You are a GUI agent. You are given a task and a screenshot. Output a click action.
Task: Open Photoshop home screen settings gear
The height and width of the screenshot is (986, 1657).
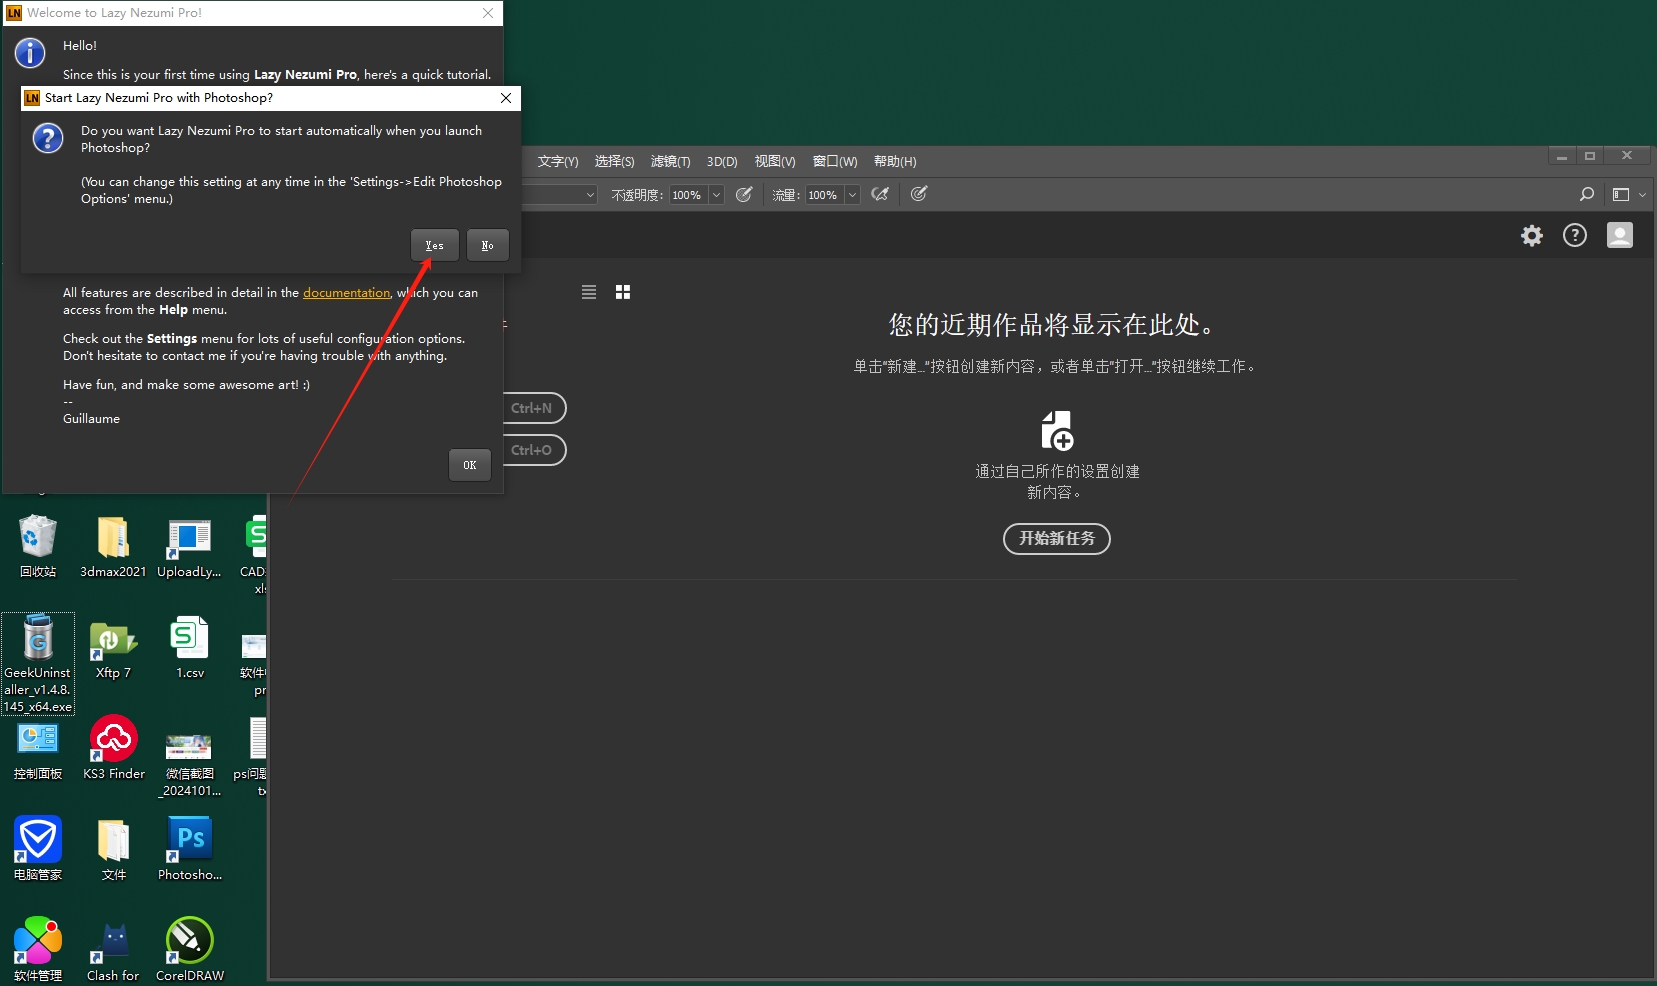[1532, 236]
